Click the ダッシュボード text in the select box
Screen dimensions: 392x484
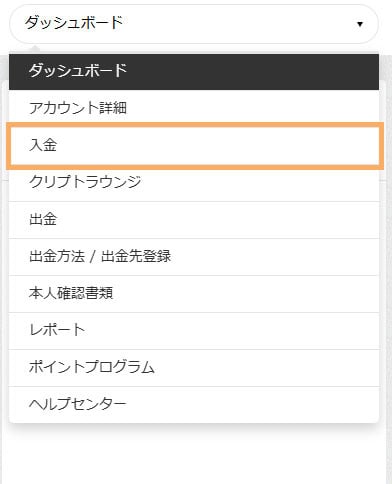pyautogui.click(x=74, y=23)
